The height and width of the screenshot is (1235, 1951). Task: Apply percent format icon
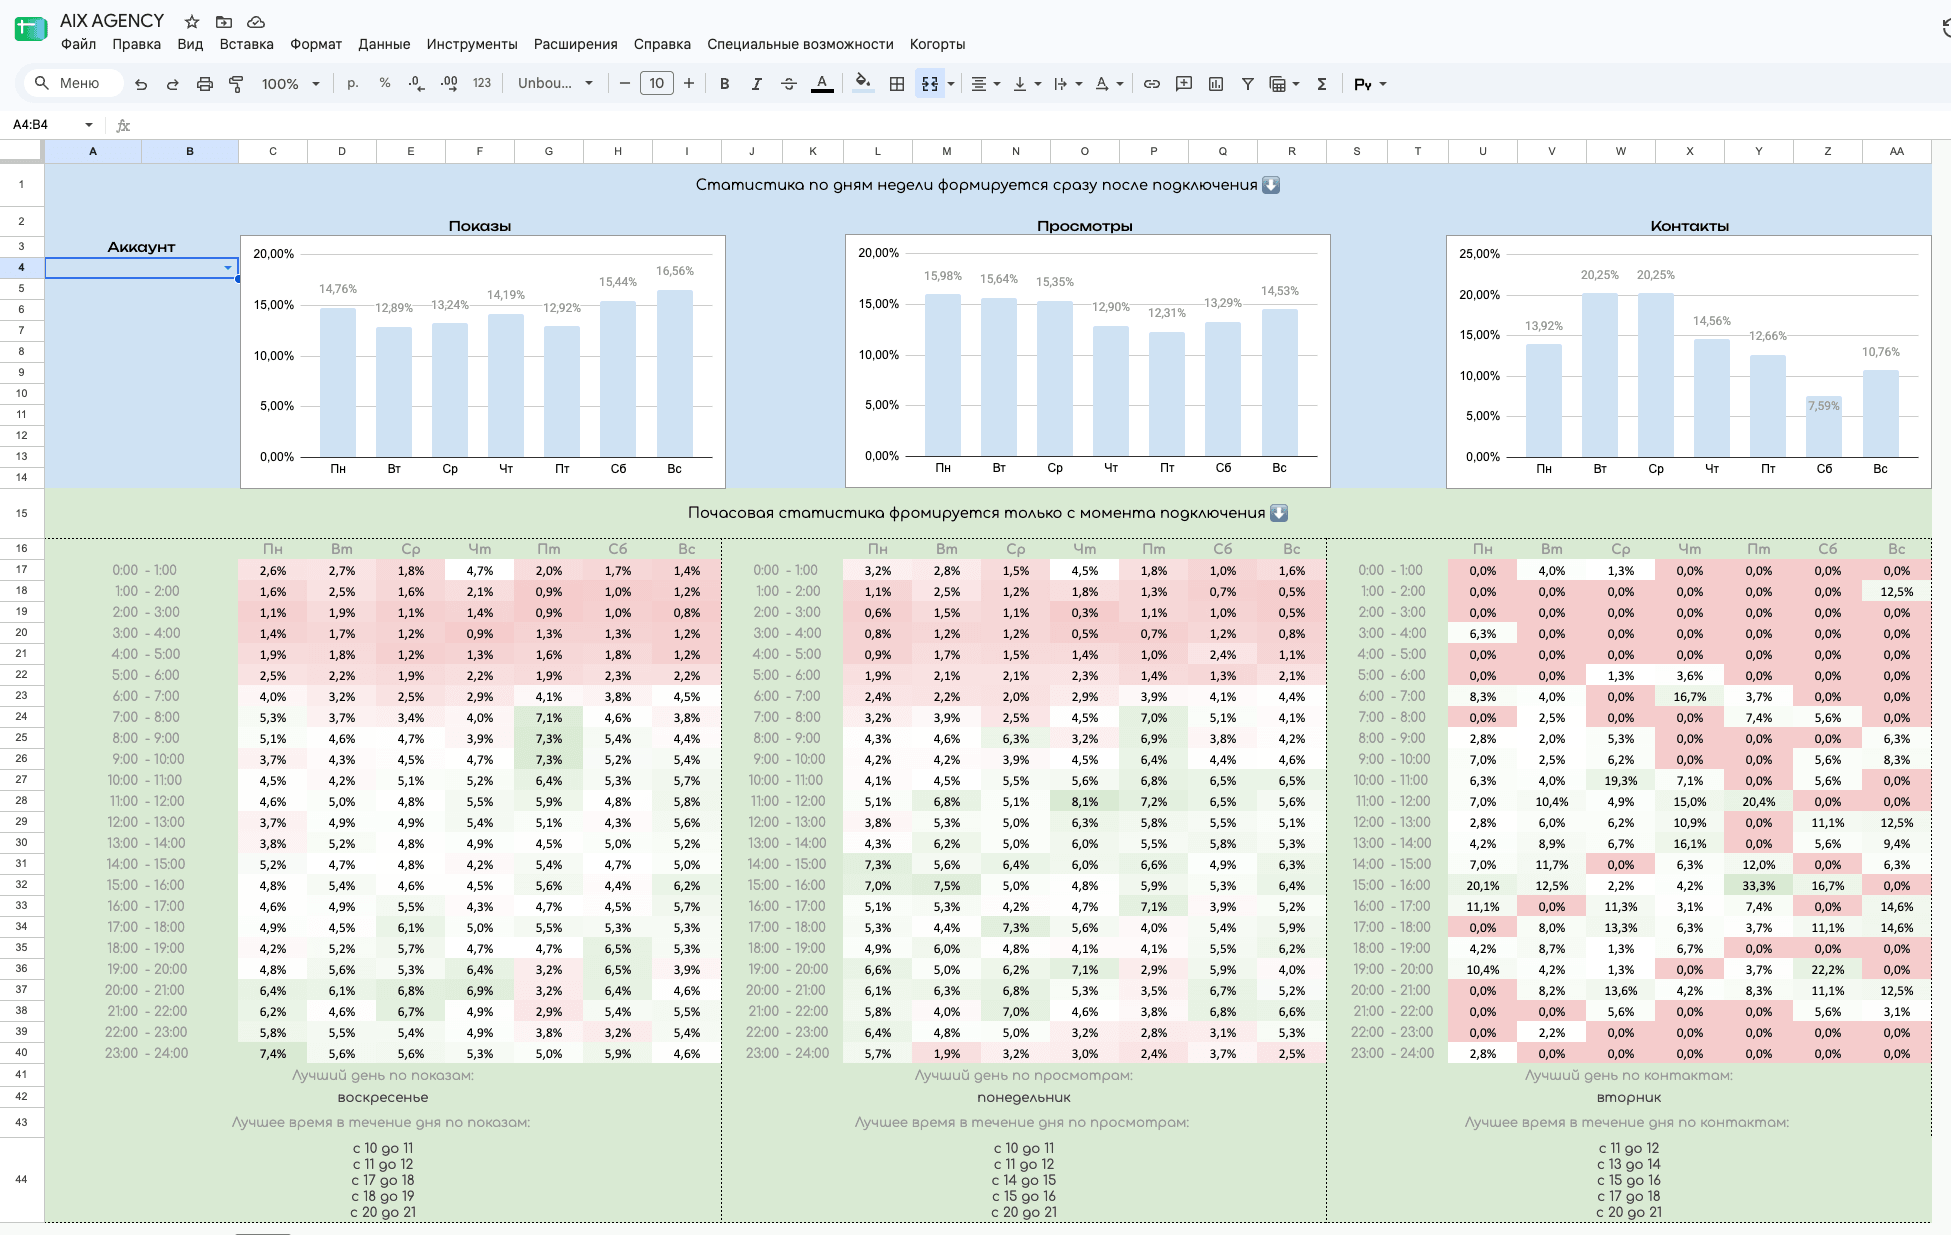(384, 84)
